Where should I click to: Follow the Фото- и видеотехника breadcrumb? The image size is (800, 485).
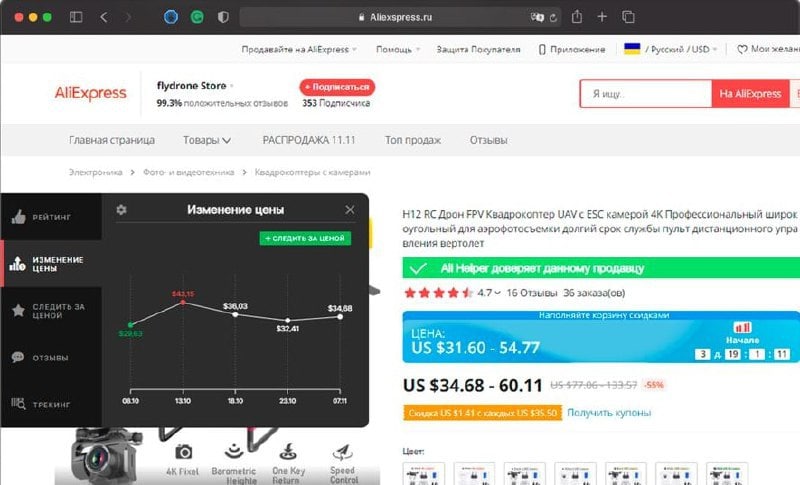click(x=188, y=172)
